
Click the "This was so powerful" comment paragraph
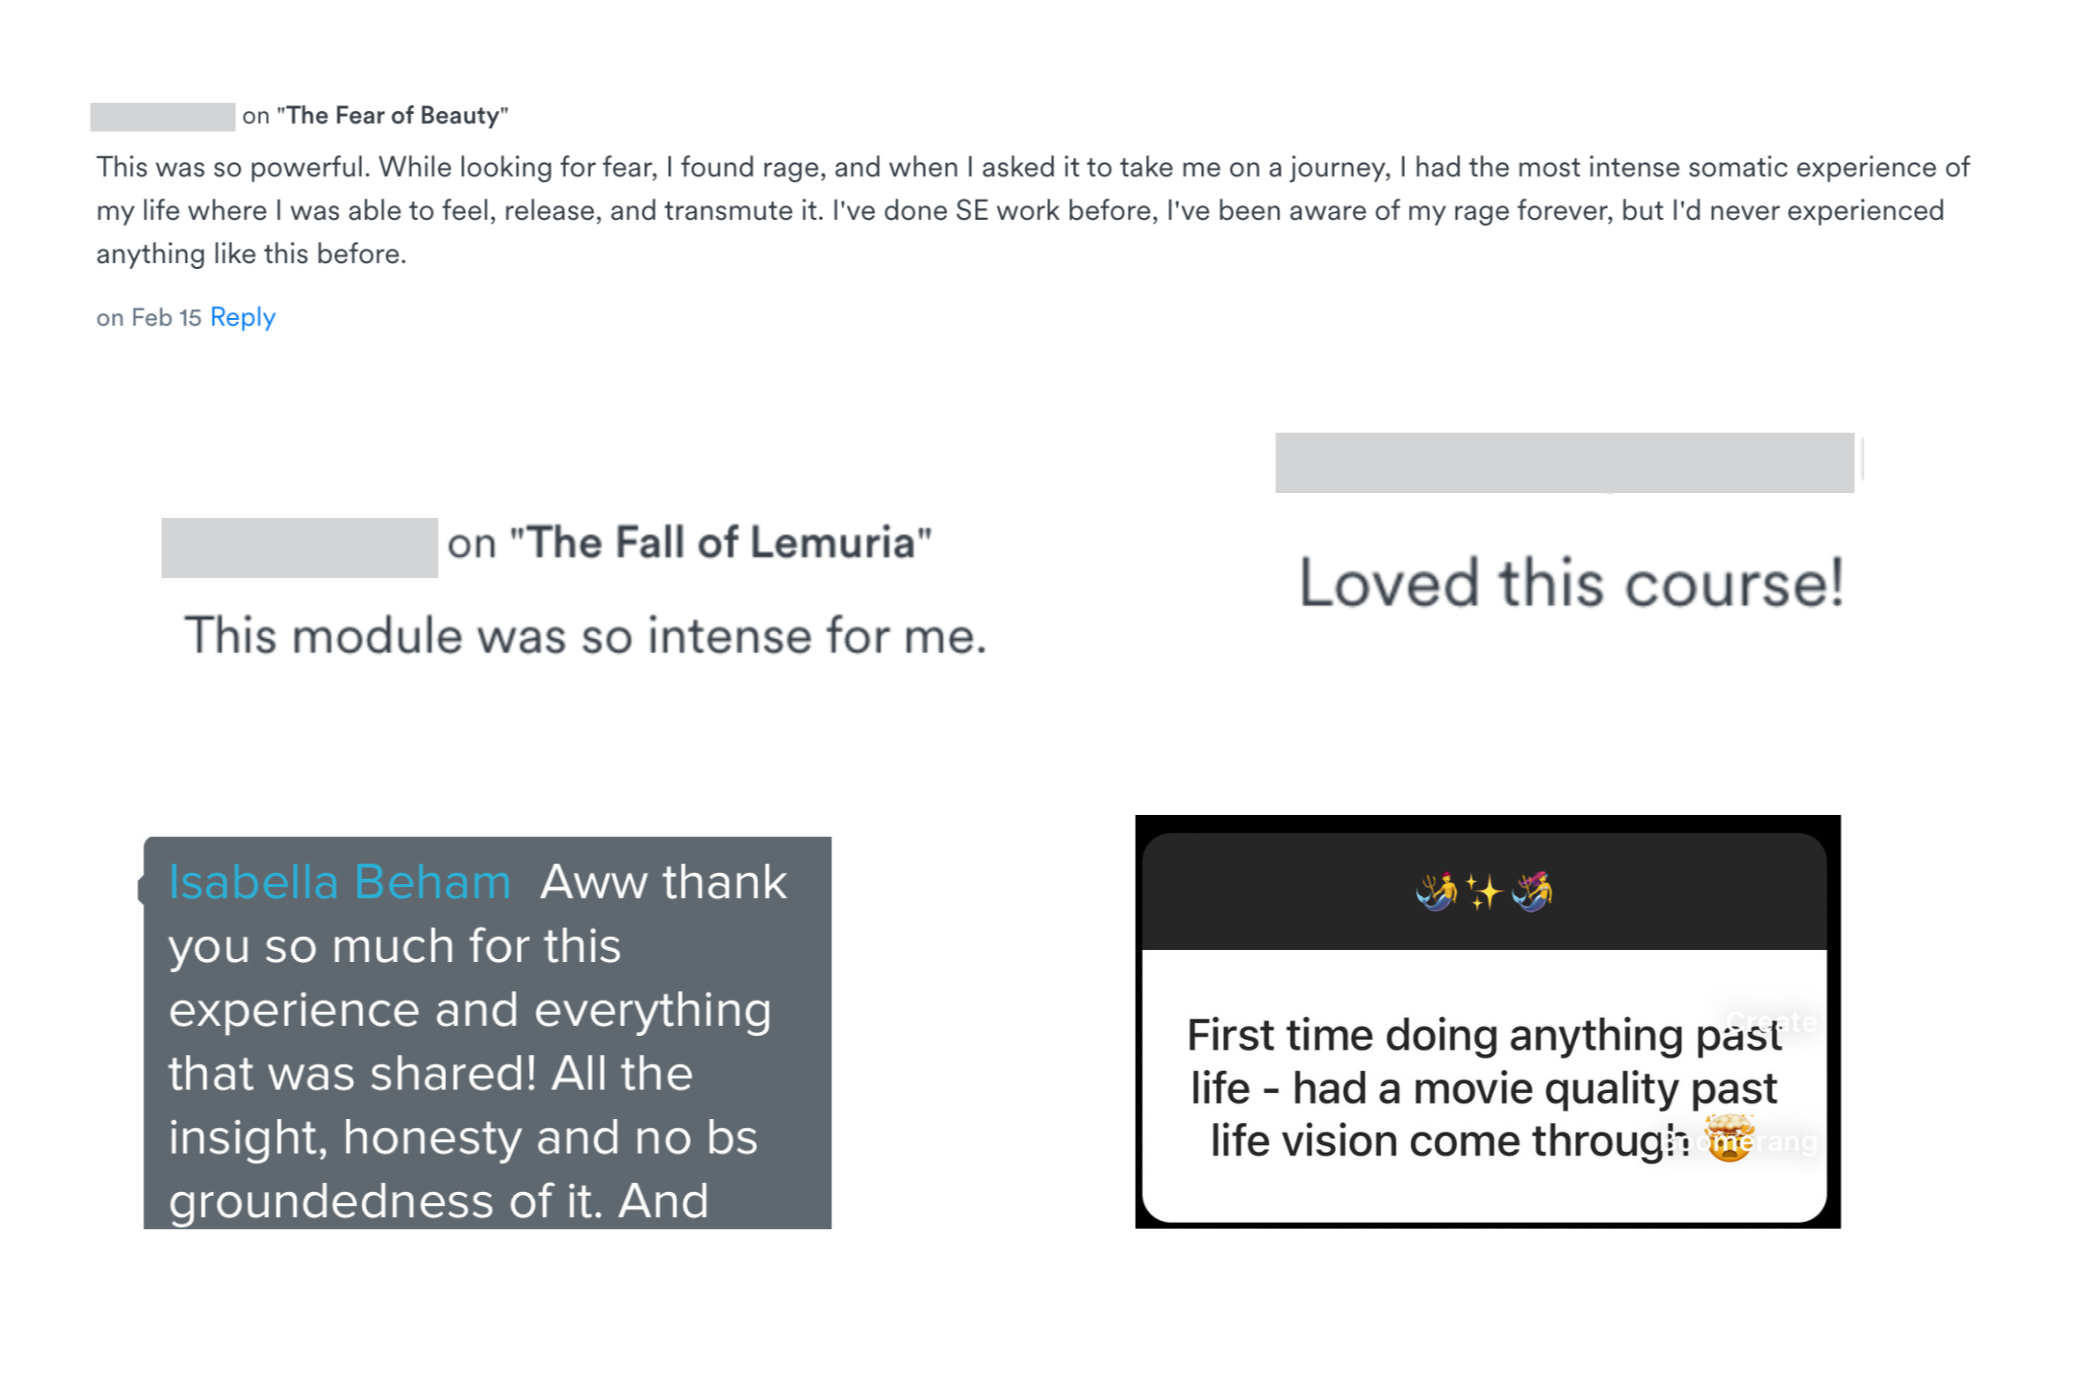[x=1030, y=210]
